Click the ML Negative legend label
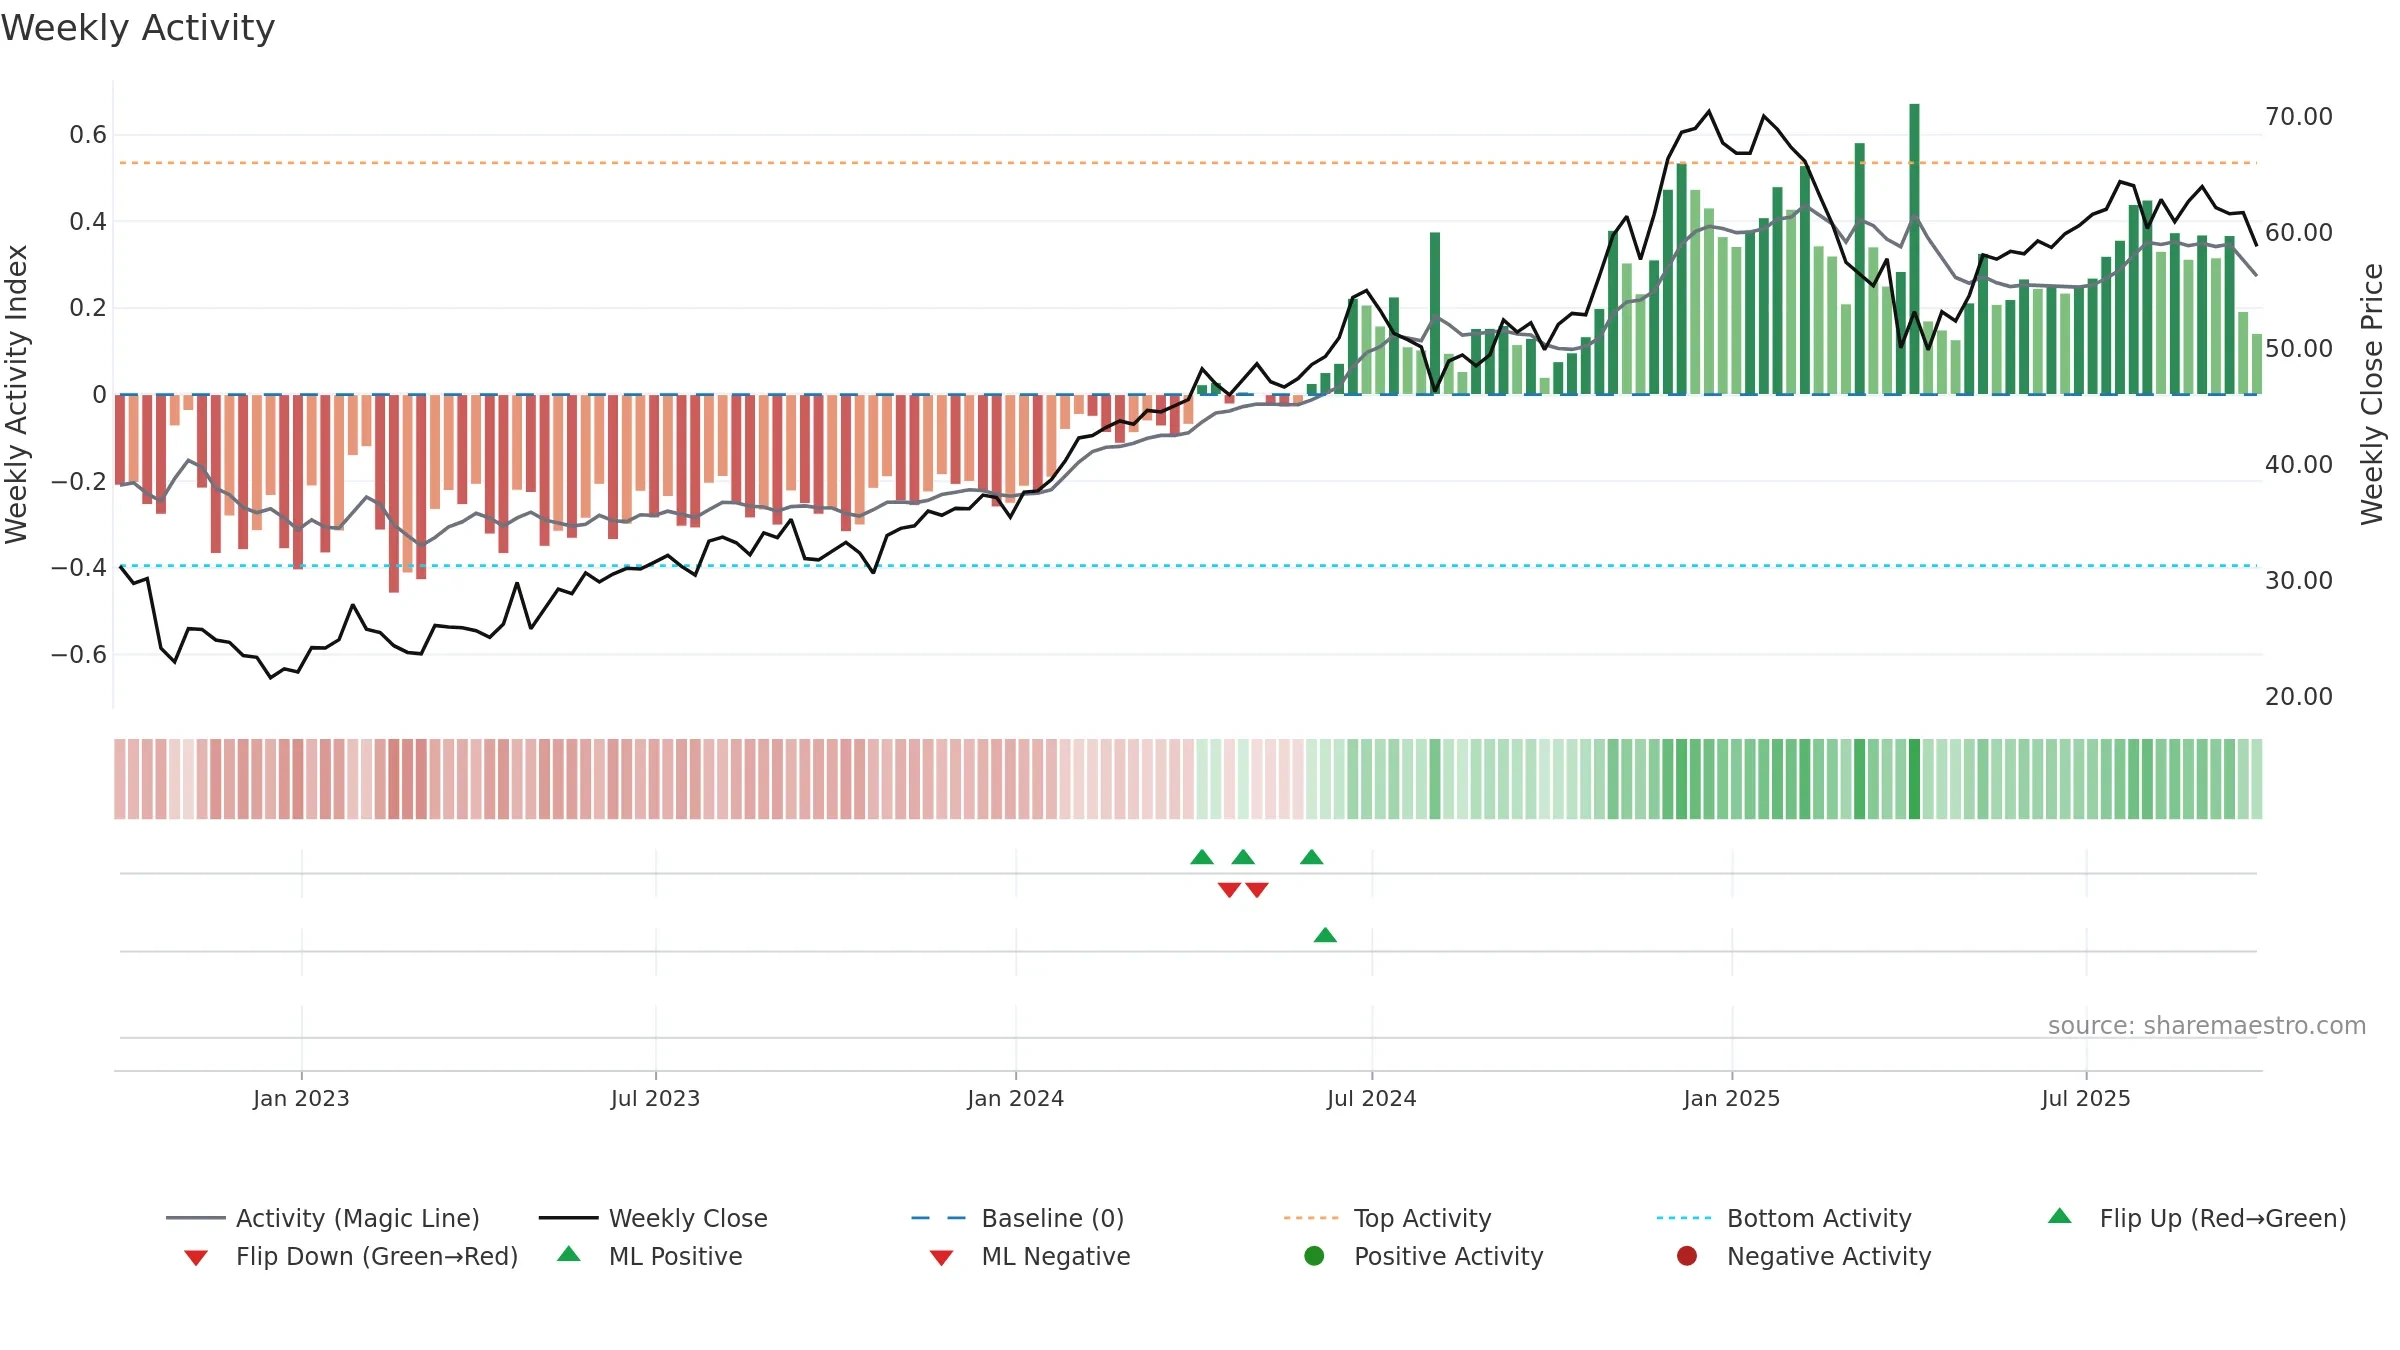This screenshot has height=1350, width=2400. (x=1056, y=1256)
